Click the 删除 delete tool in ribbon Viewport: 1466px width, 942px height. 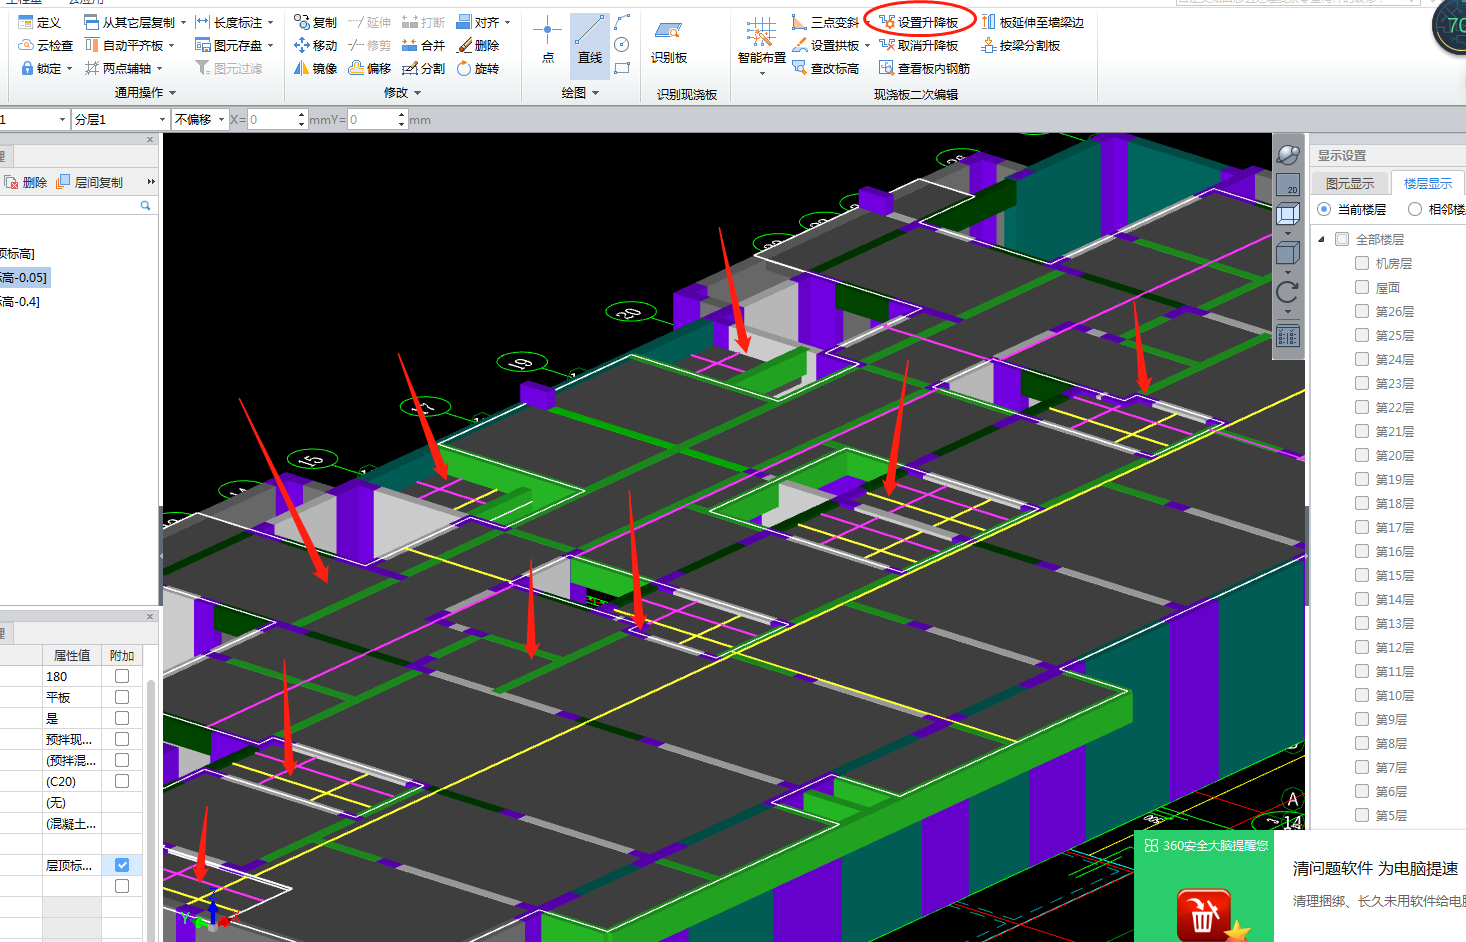click(478, 45)
